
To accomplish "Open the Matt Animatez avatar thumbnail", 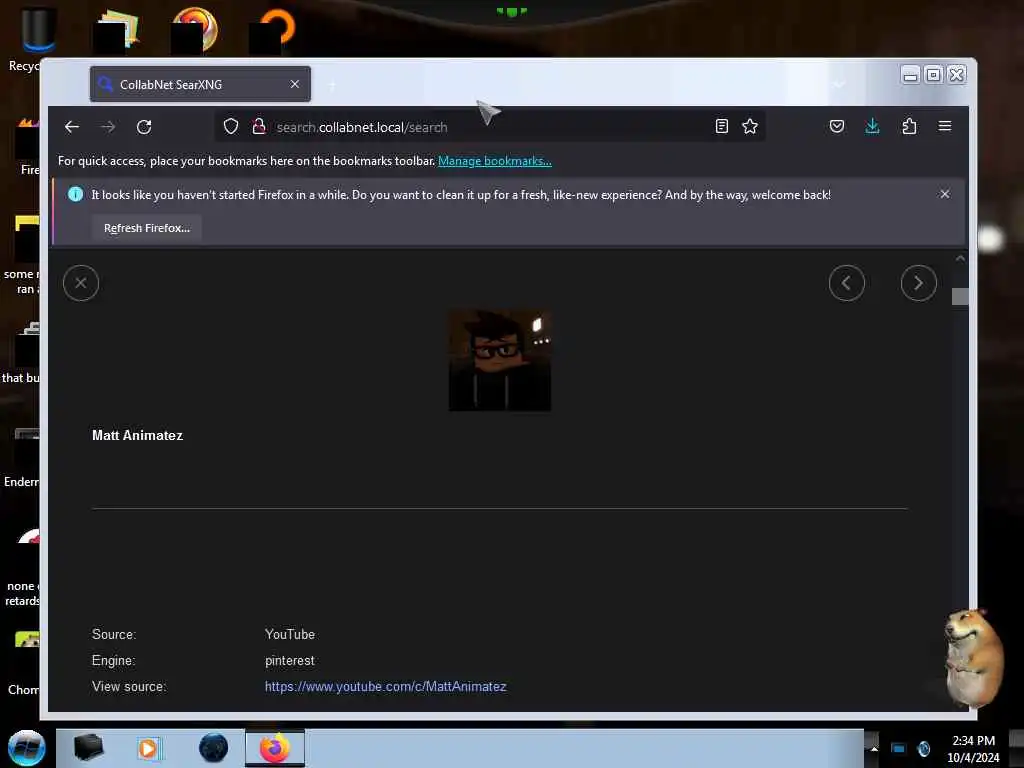I will coord(500,360).
